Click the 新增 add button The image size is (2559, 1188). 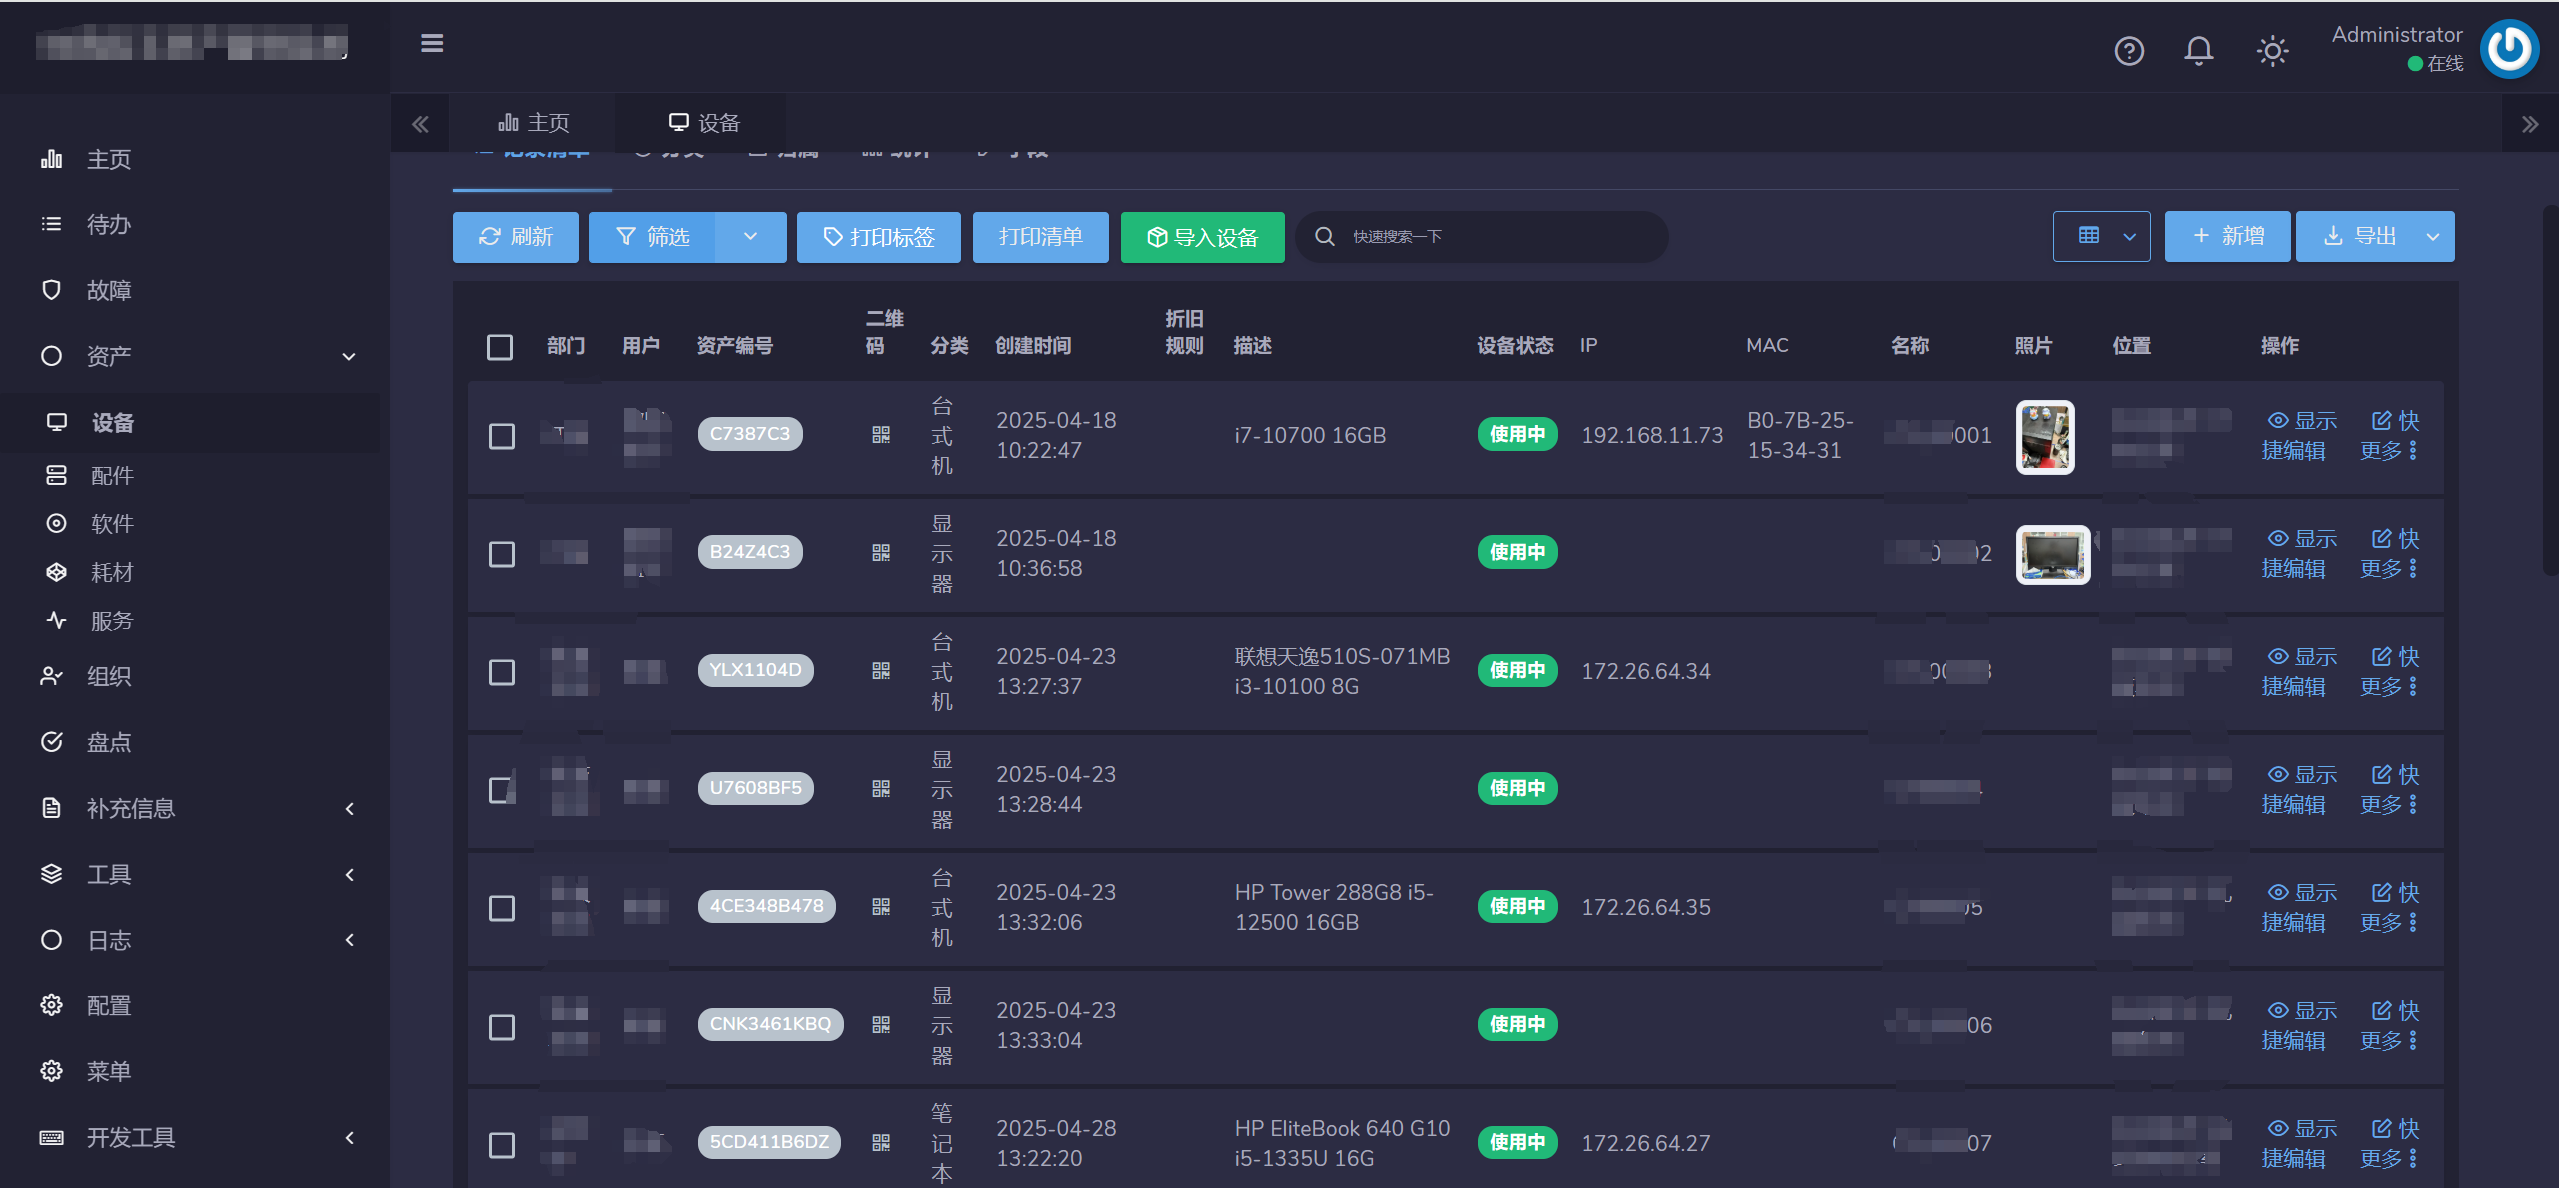tap(2227, 237)
